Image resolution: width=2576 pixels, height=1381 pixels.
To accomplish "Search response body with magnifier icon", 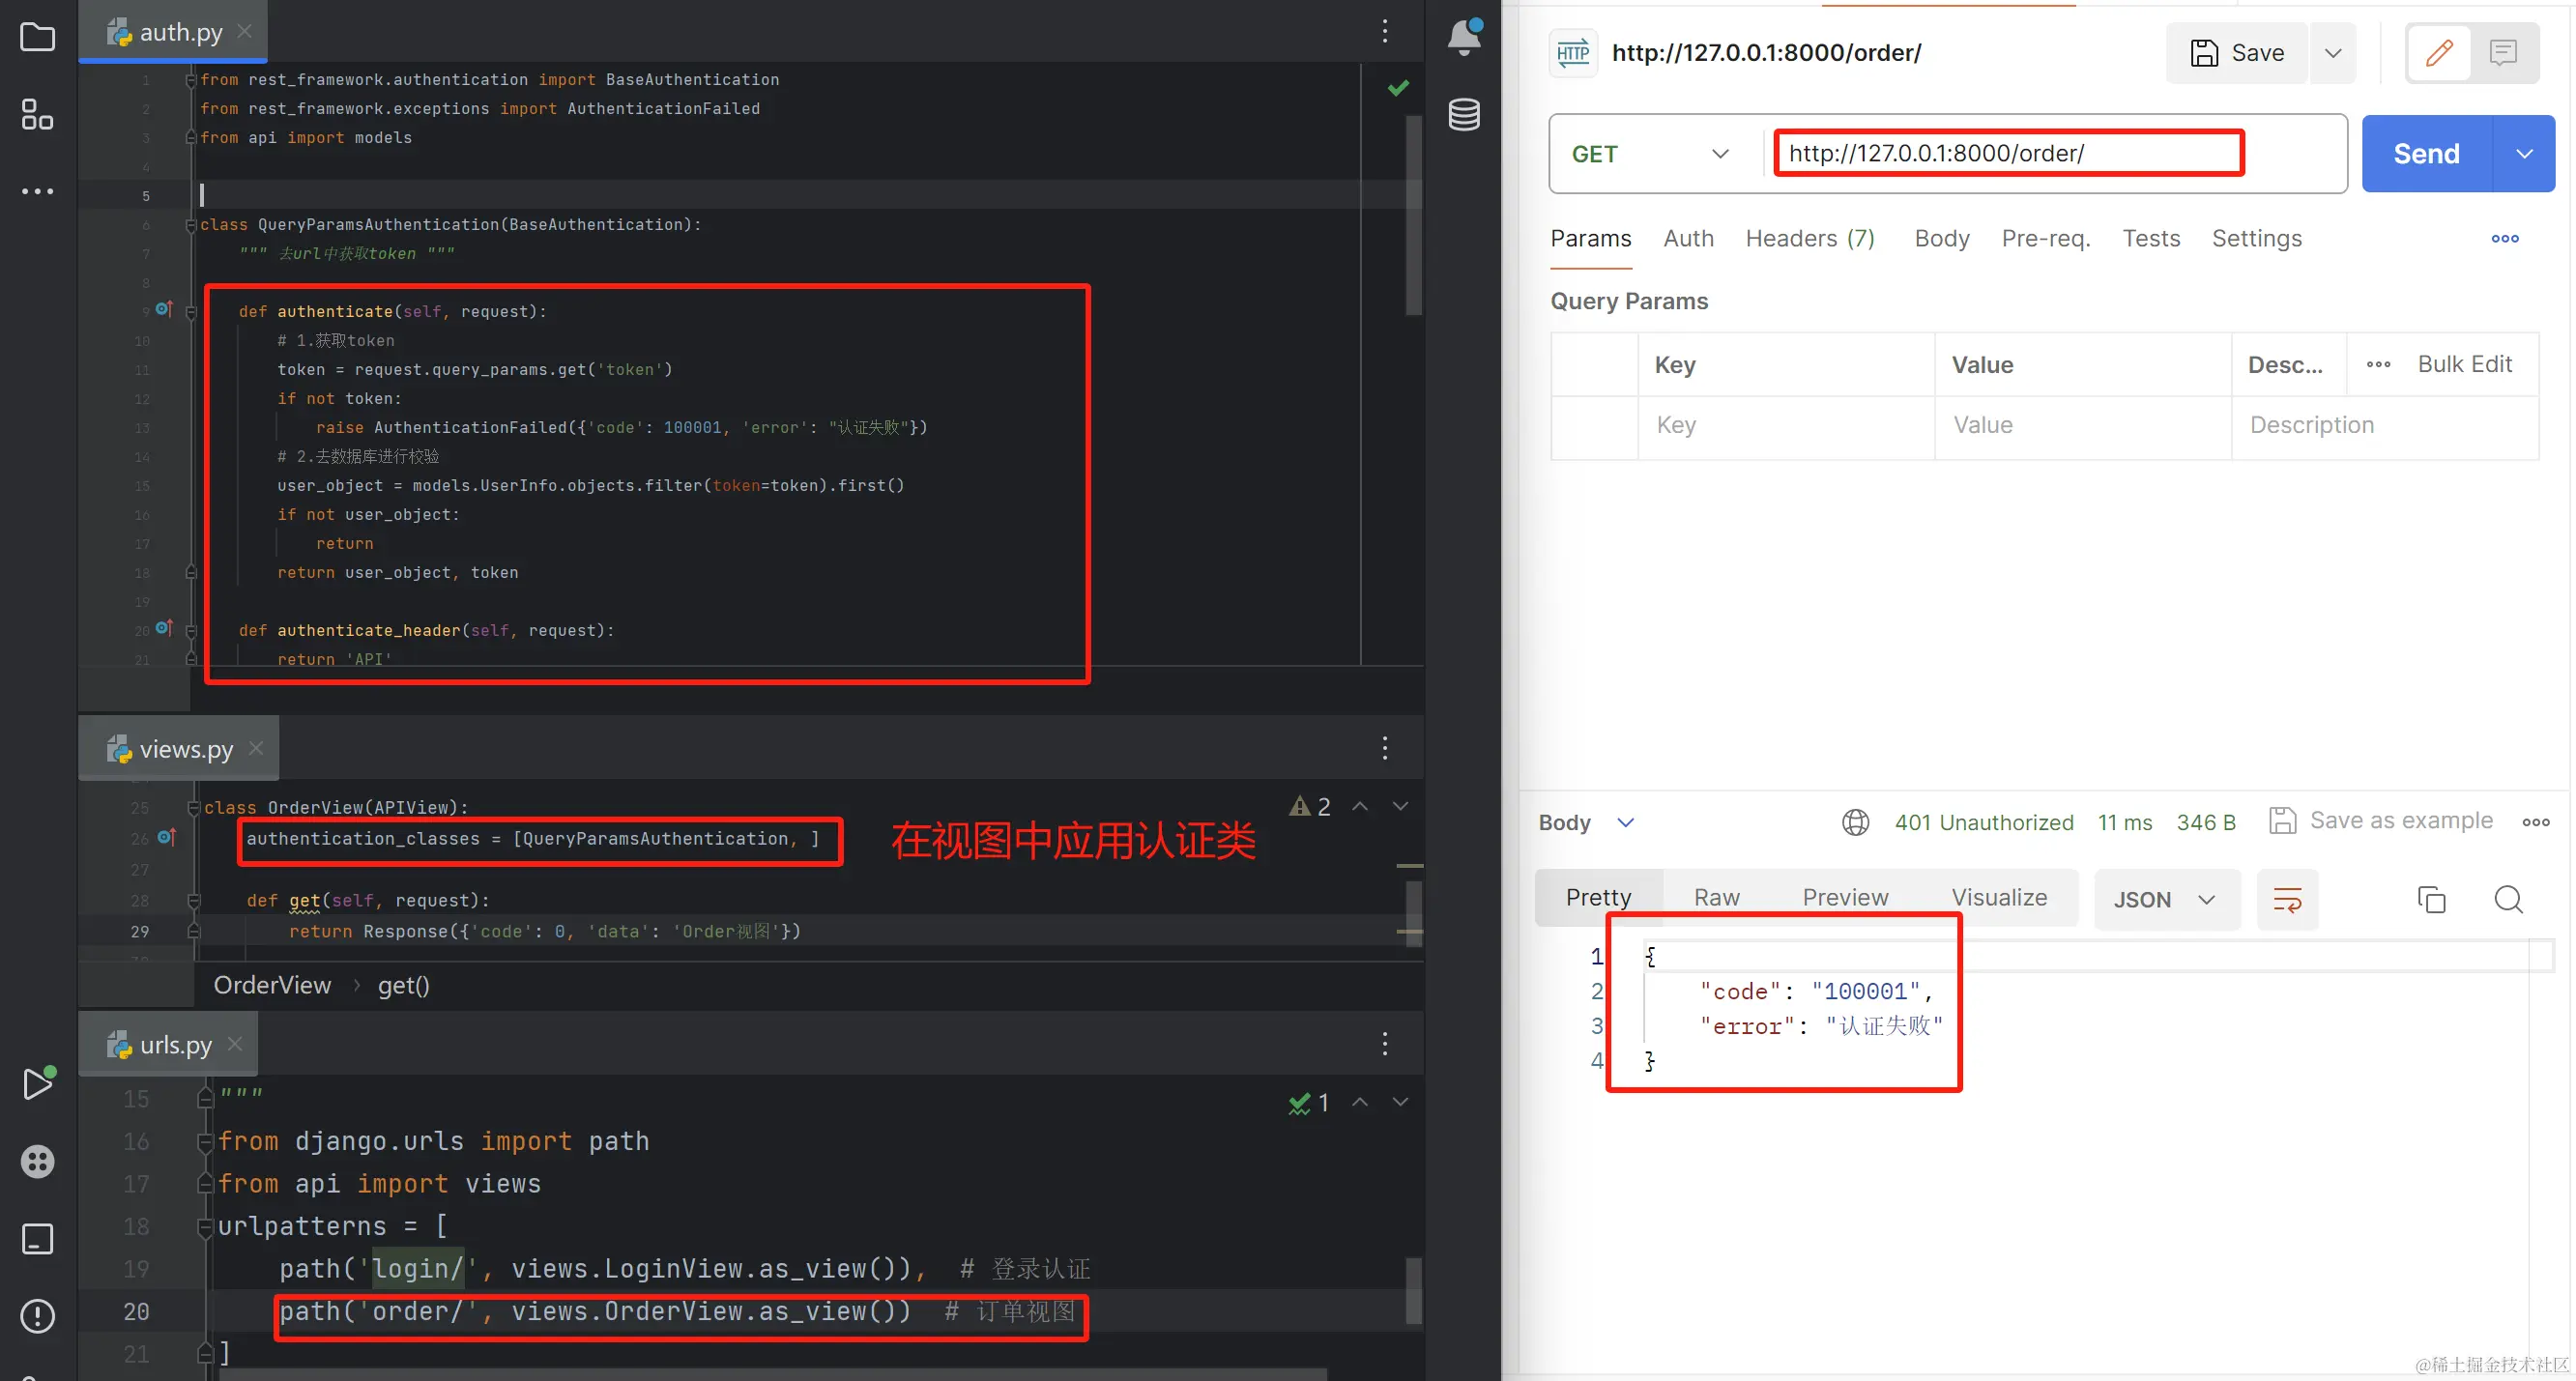I will pyautogui.click(x=2508, y=899).
